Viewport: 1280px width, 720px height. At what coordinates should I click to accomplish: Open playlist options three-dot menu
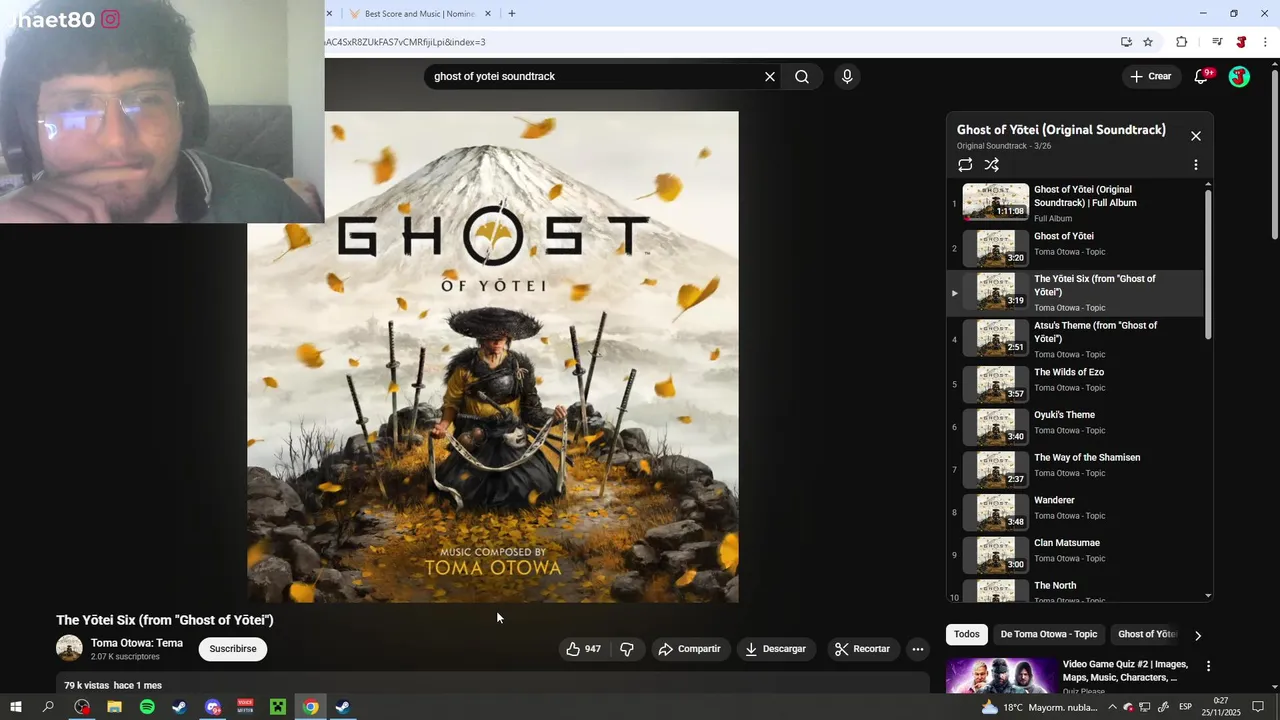click(1196, 165)
